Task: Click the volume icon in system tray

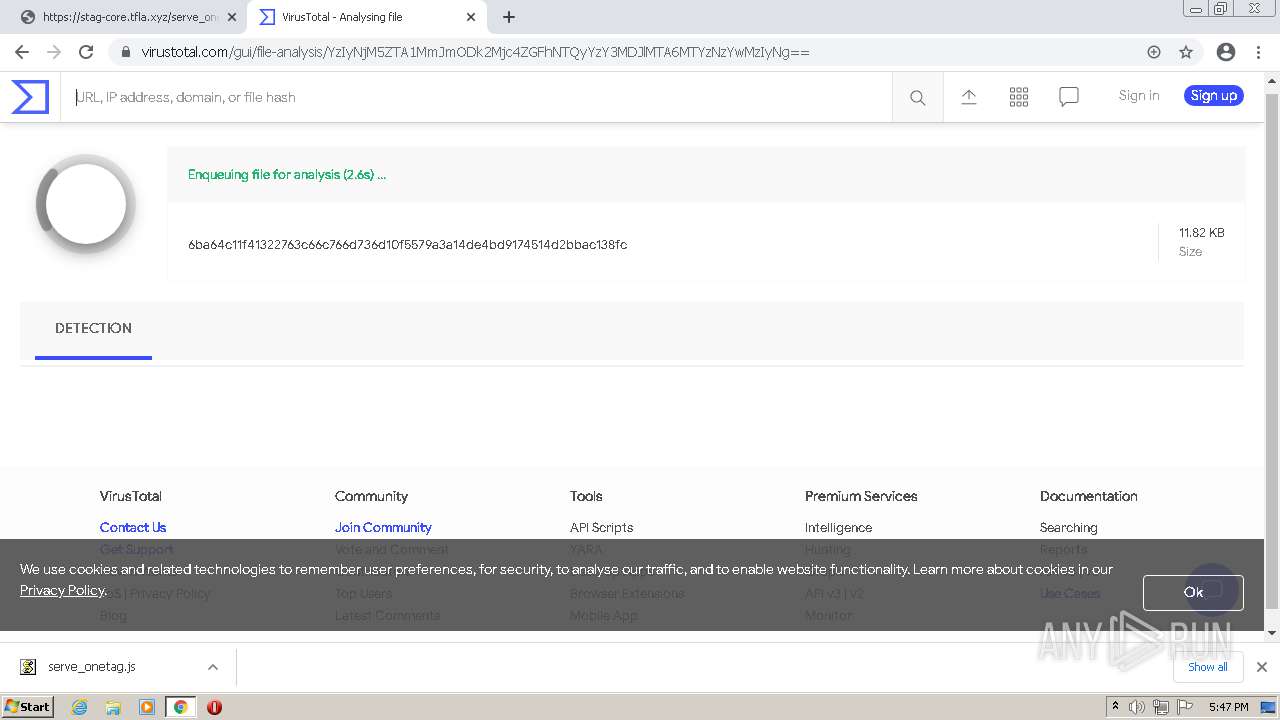Action: coord(1137,707)
